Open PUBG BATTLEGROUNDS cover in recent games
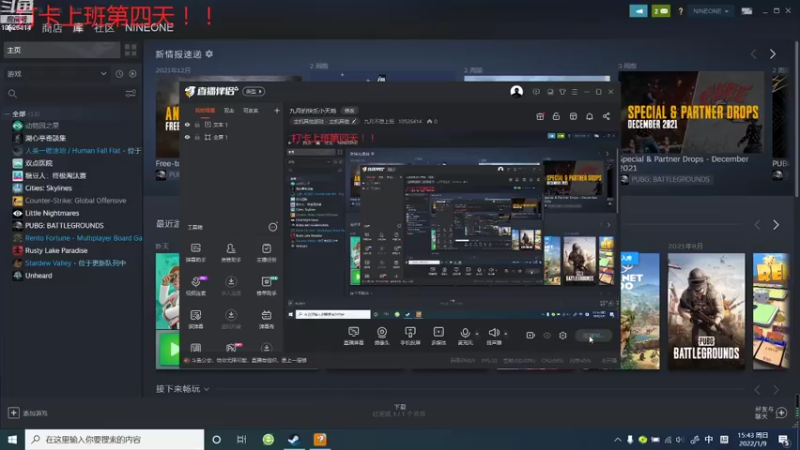The width and height of the screenshot is (800, 450). pos(706,311)
